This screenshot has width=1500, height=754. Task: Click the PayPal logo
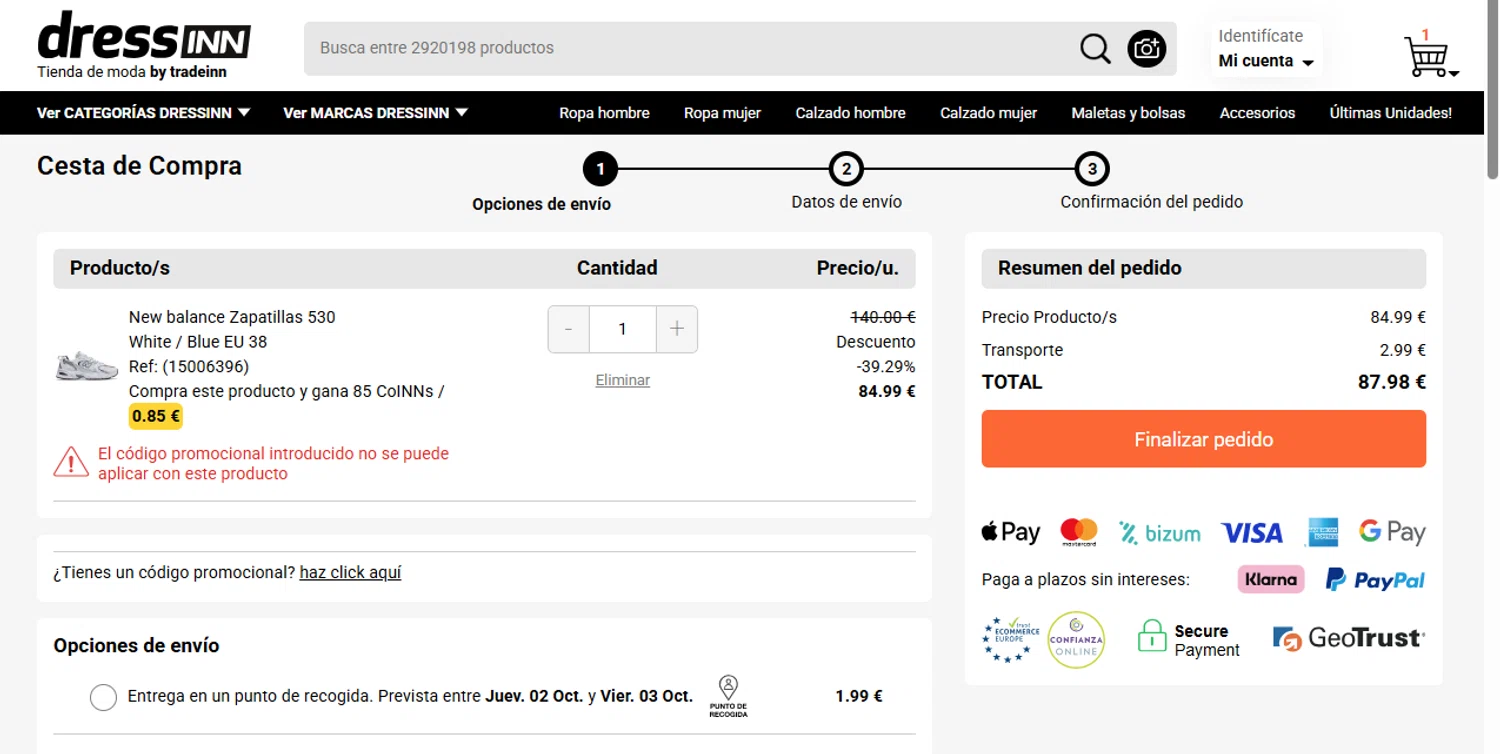pyautogui.click(x=1375, y=579)
